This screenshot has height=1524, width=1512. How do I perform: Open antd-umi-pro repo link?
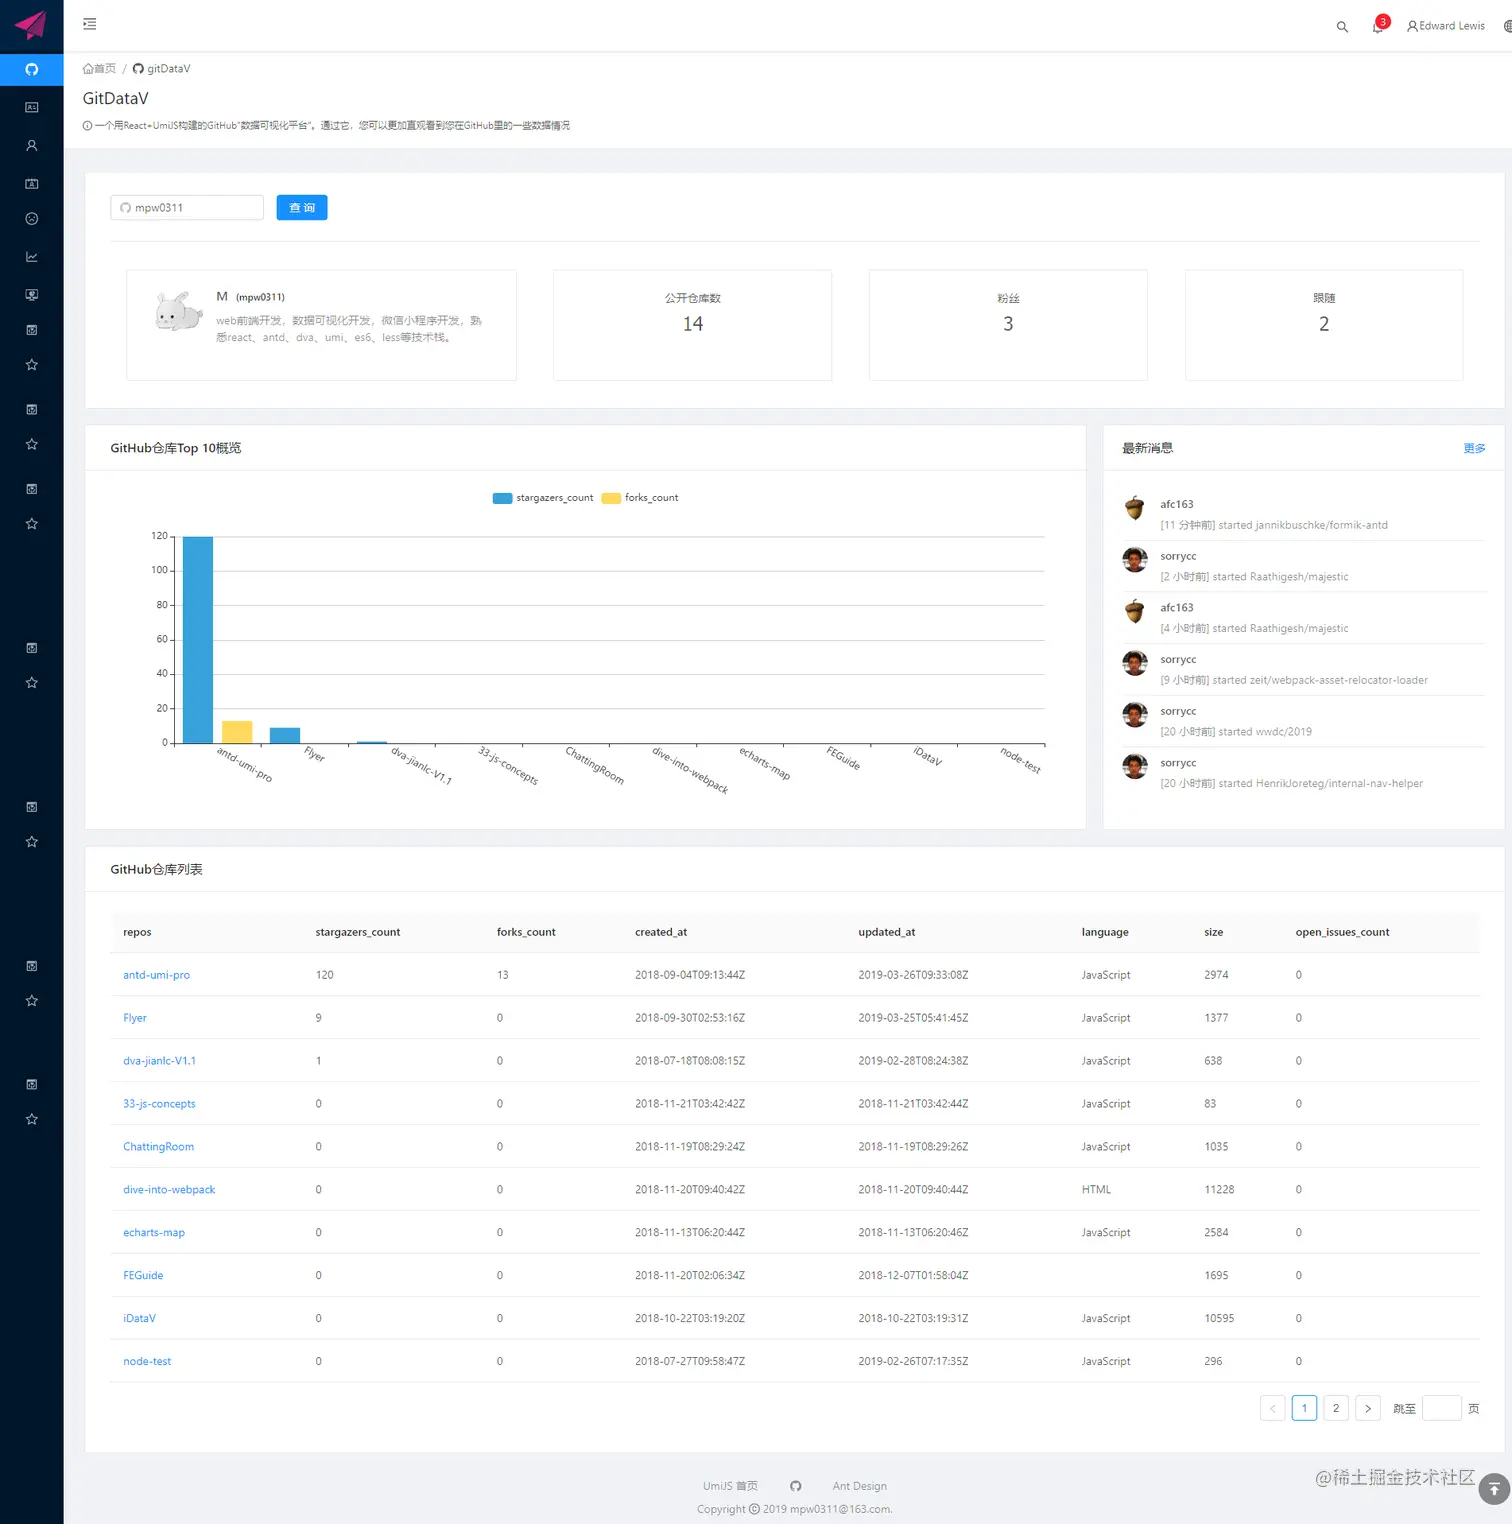point(156,975)
